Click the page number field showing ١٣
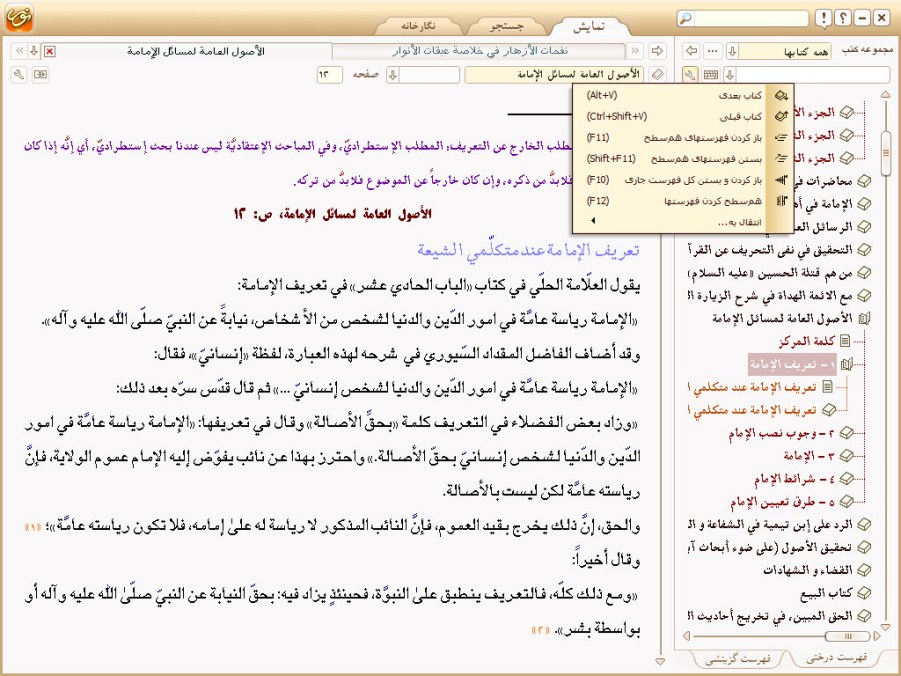 329,74
